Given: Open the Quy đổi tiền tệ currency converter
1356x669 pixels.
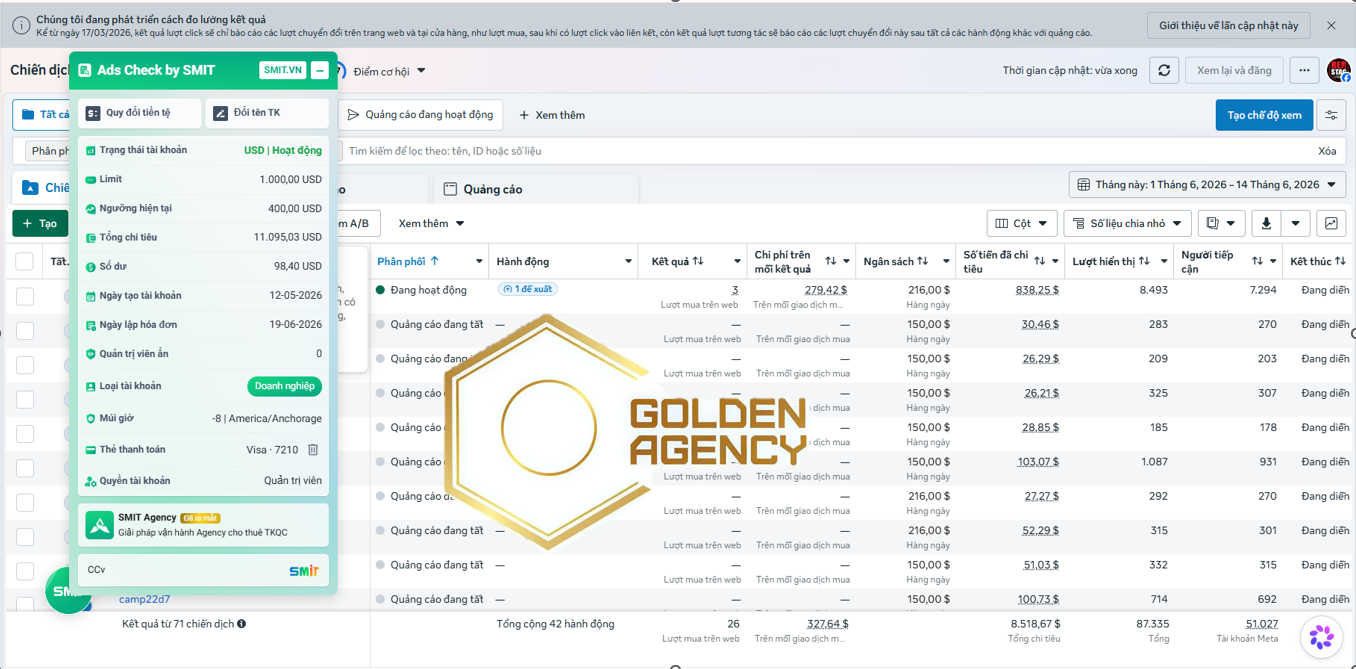Looking at the screenshot, I should [139, 113].
